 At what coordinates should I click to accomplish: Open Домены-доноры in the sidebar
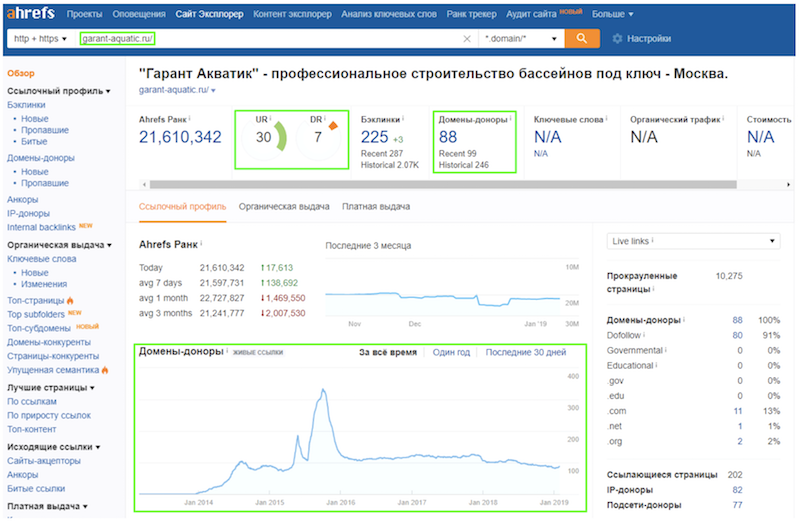coord(41,158)
